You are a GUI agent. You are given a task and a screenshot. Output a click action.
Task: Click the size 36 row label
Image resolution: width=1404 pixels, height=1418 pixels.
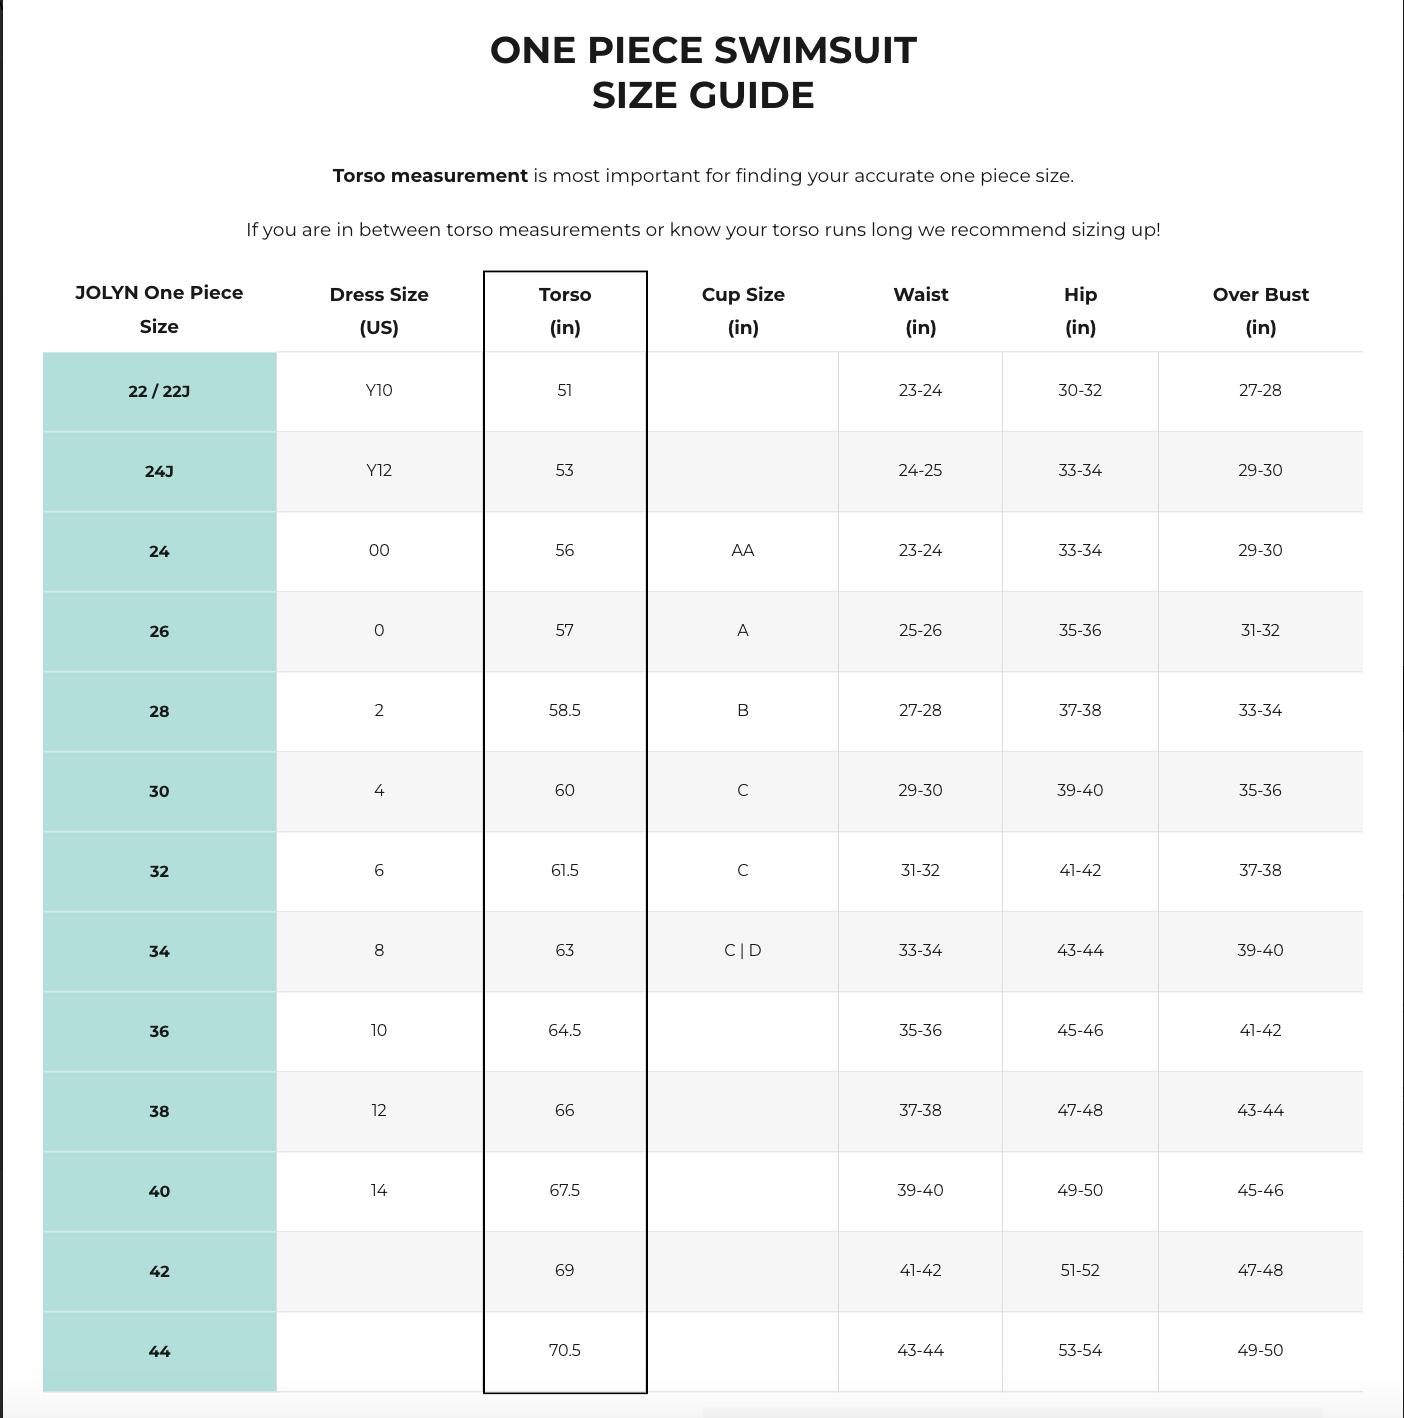159,1031
